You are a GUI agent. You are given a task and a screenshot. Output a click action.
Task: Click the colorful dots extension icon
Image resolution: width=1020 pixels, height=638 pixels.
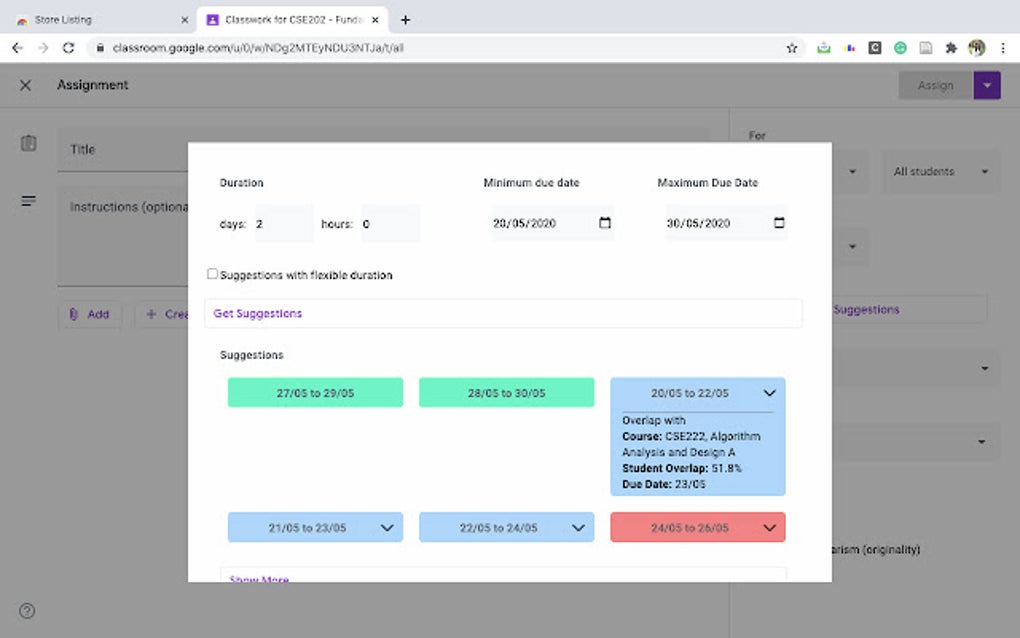849,47
